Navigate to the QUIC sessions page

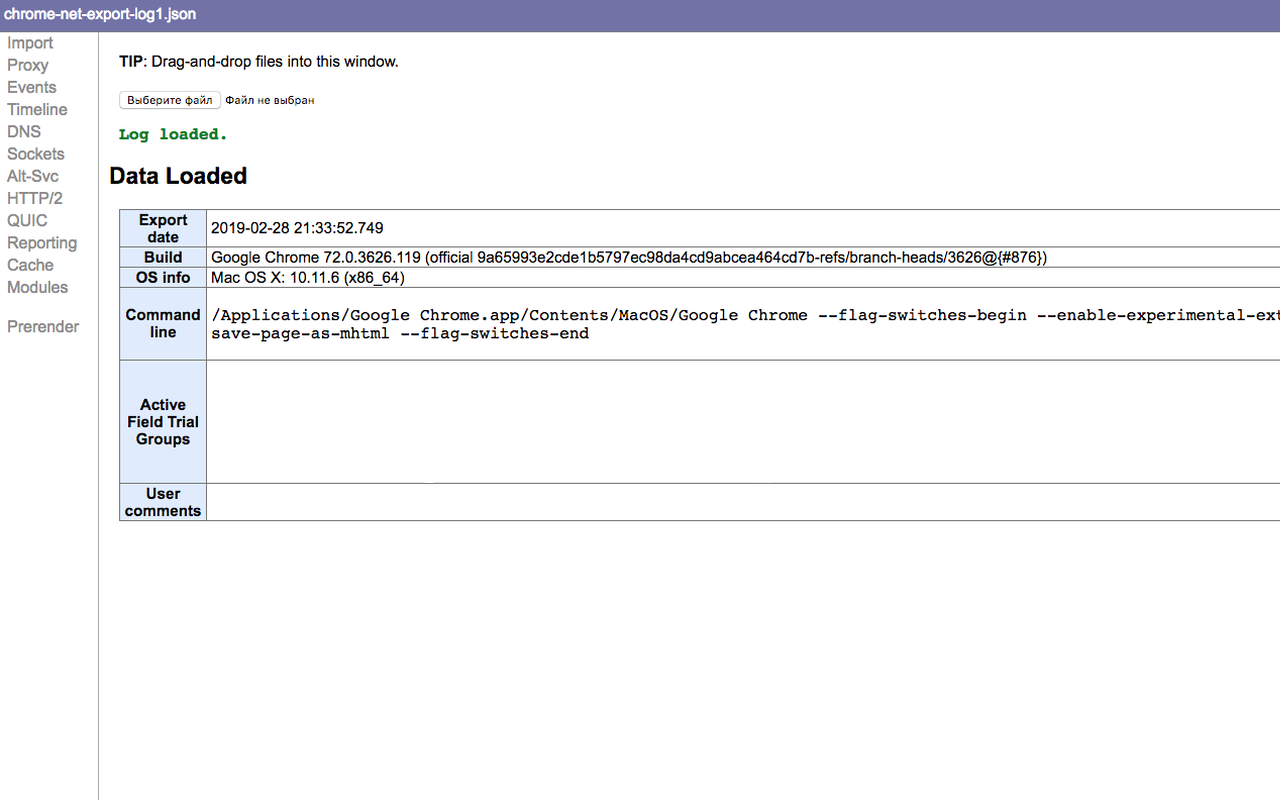[26, 220]
